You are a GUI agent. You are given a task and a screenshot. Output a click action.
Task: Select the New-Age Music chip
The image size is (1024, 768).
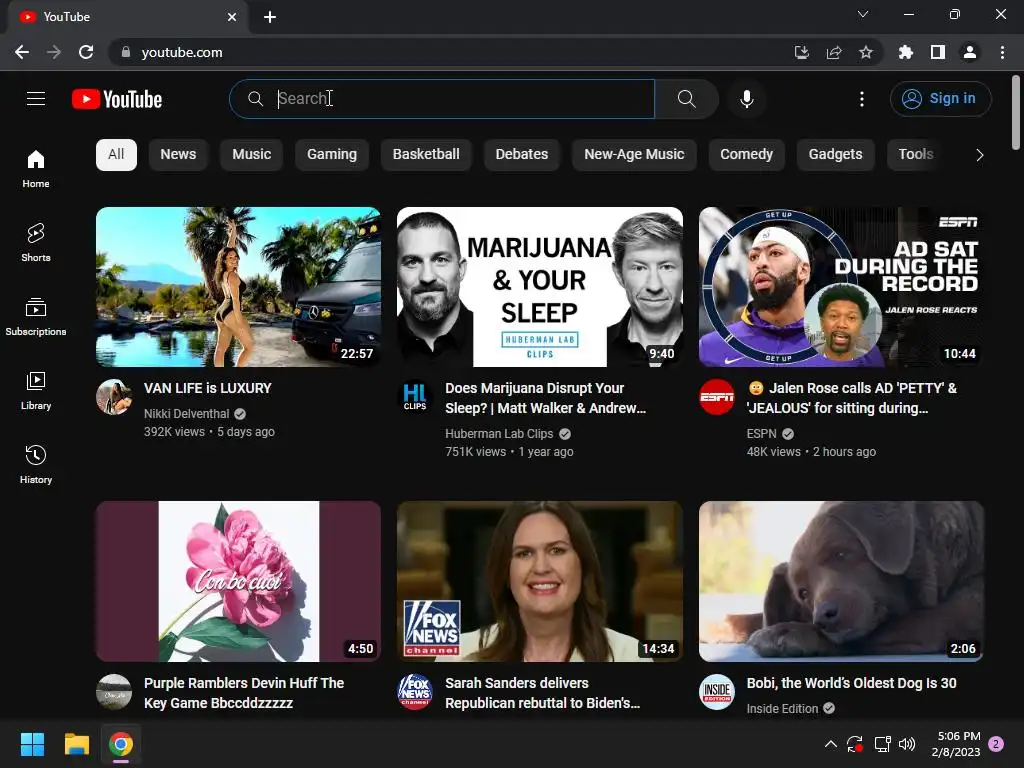(x=634, y=155)
